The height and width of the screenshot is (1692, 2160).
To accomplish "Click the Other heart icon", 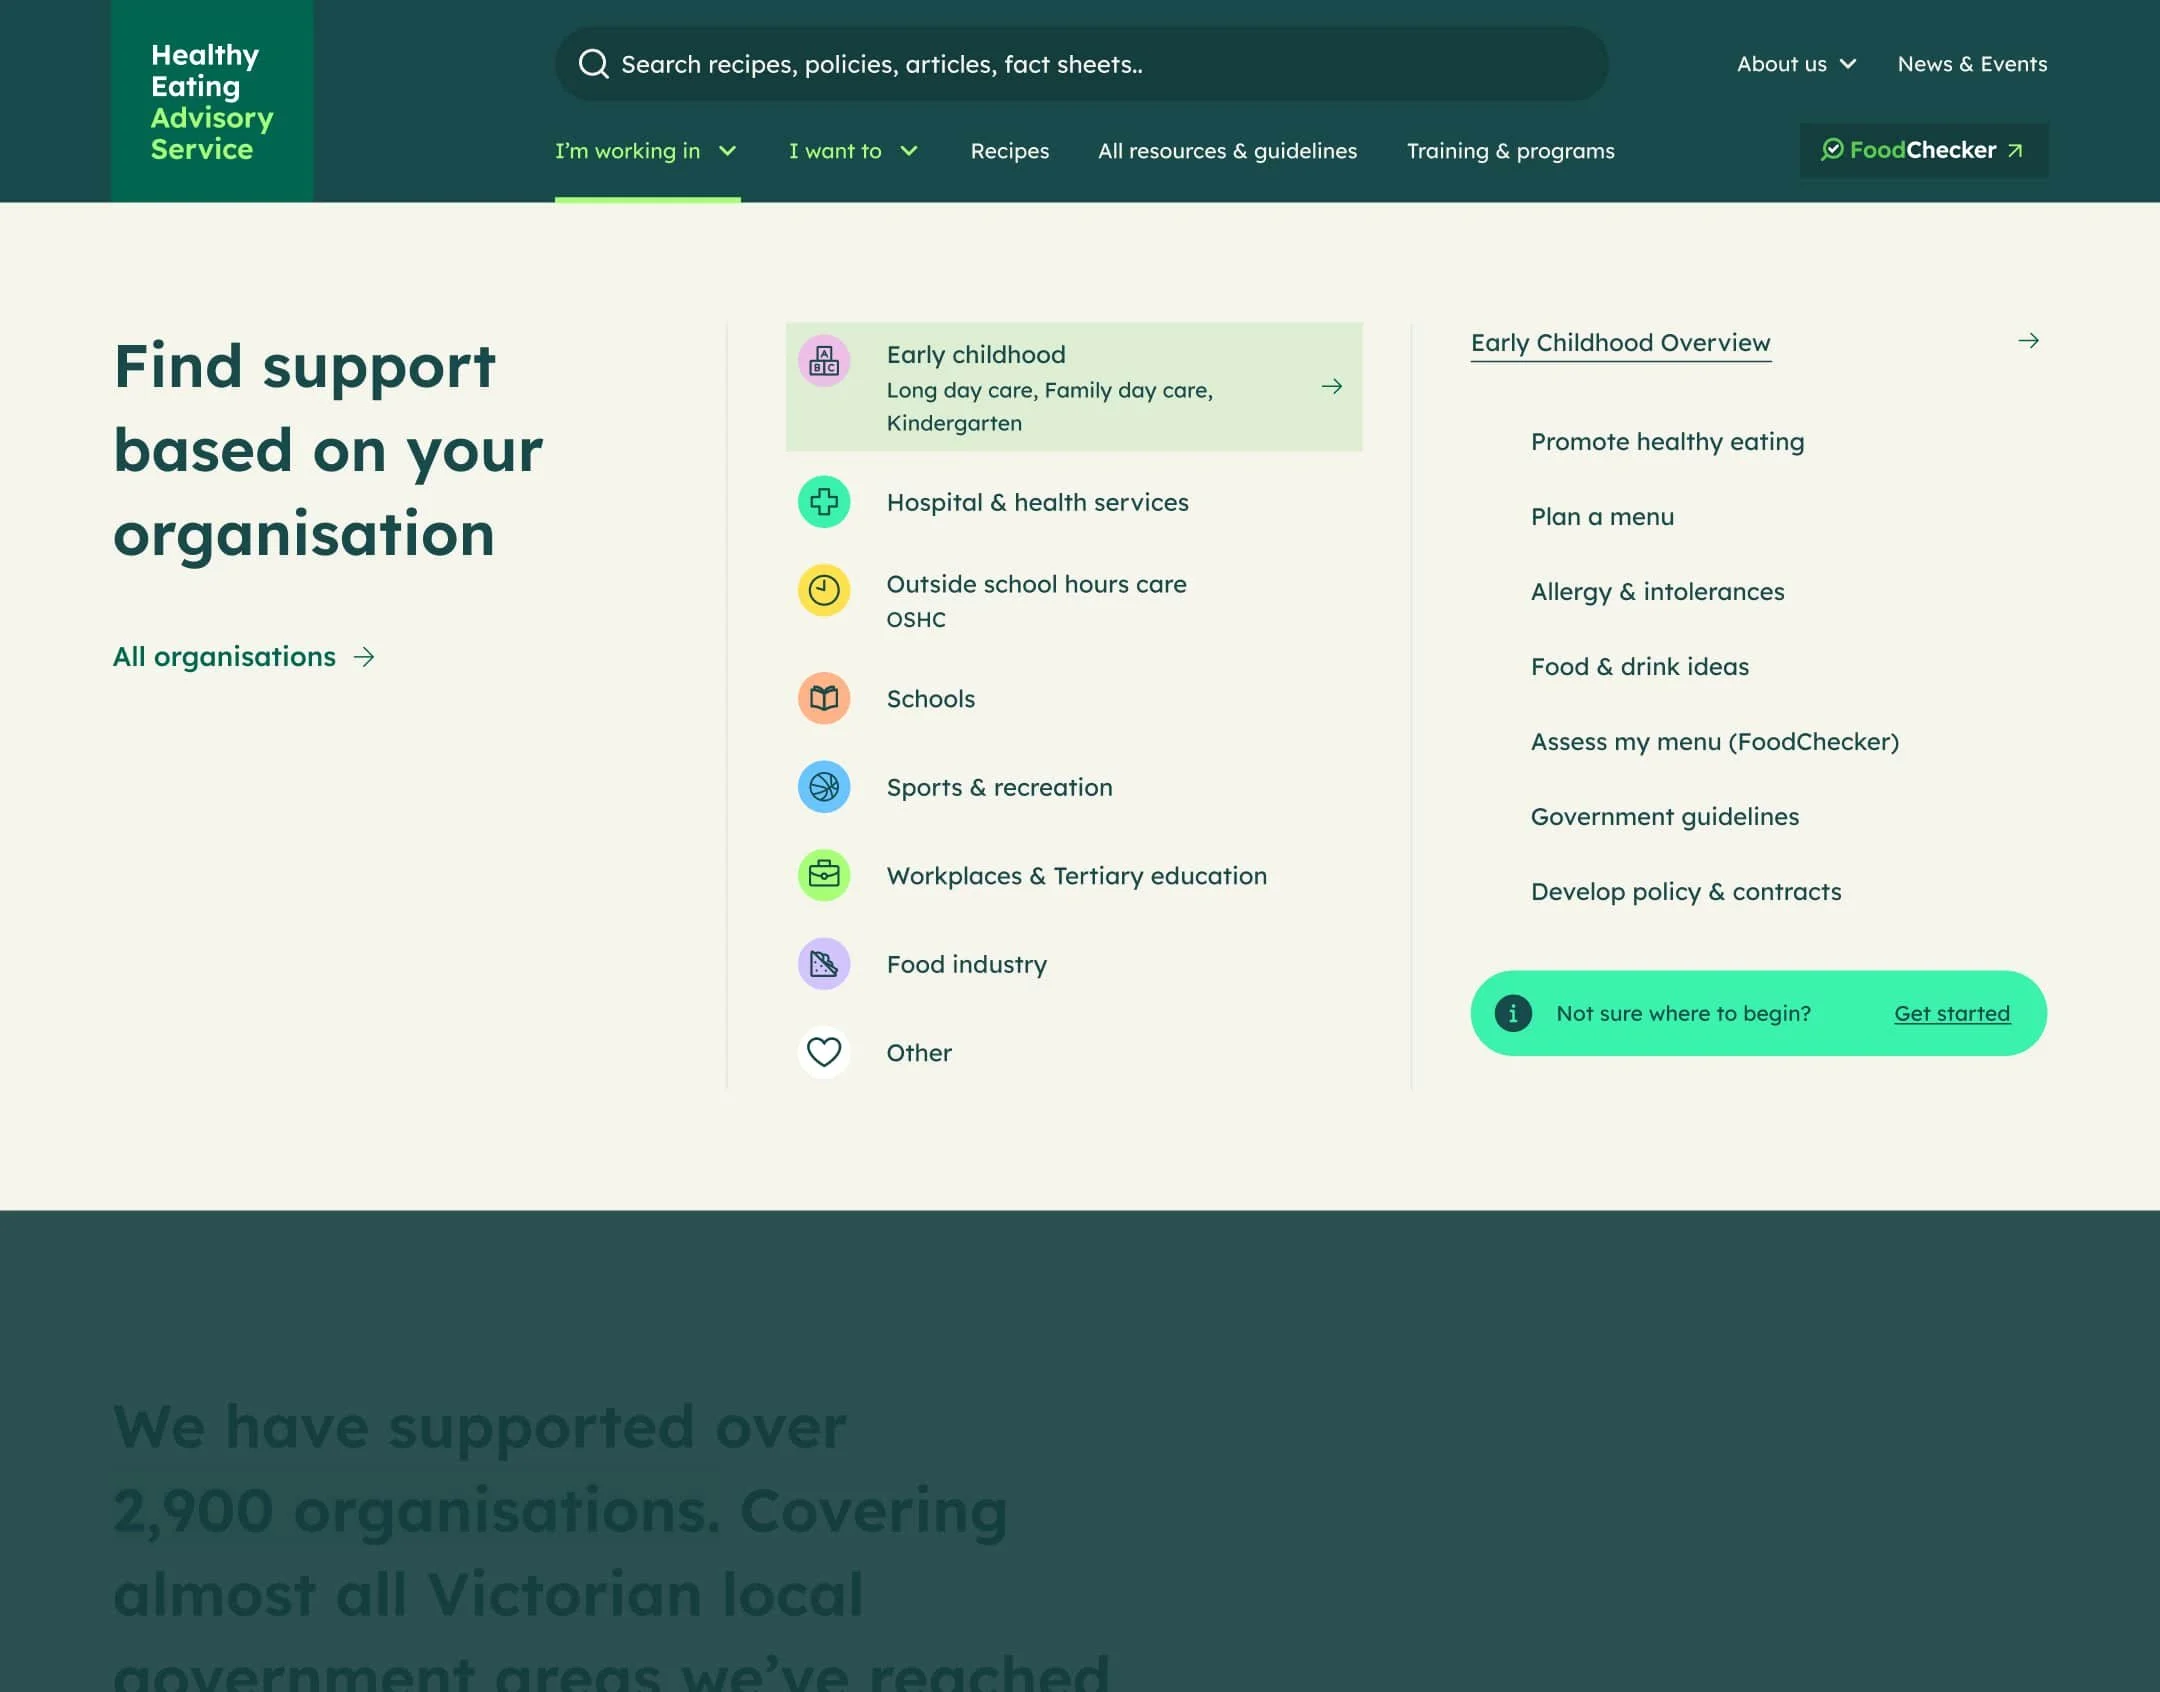I will click(823, 1052).
